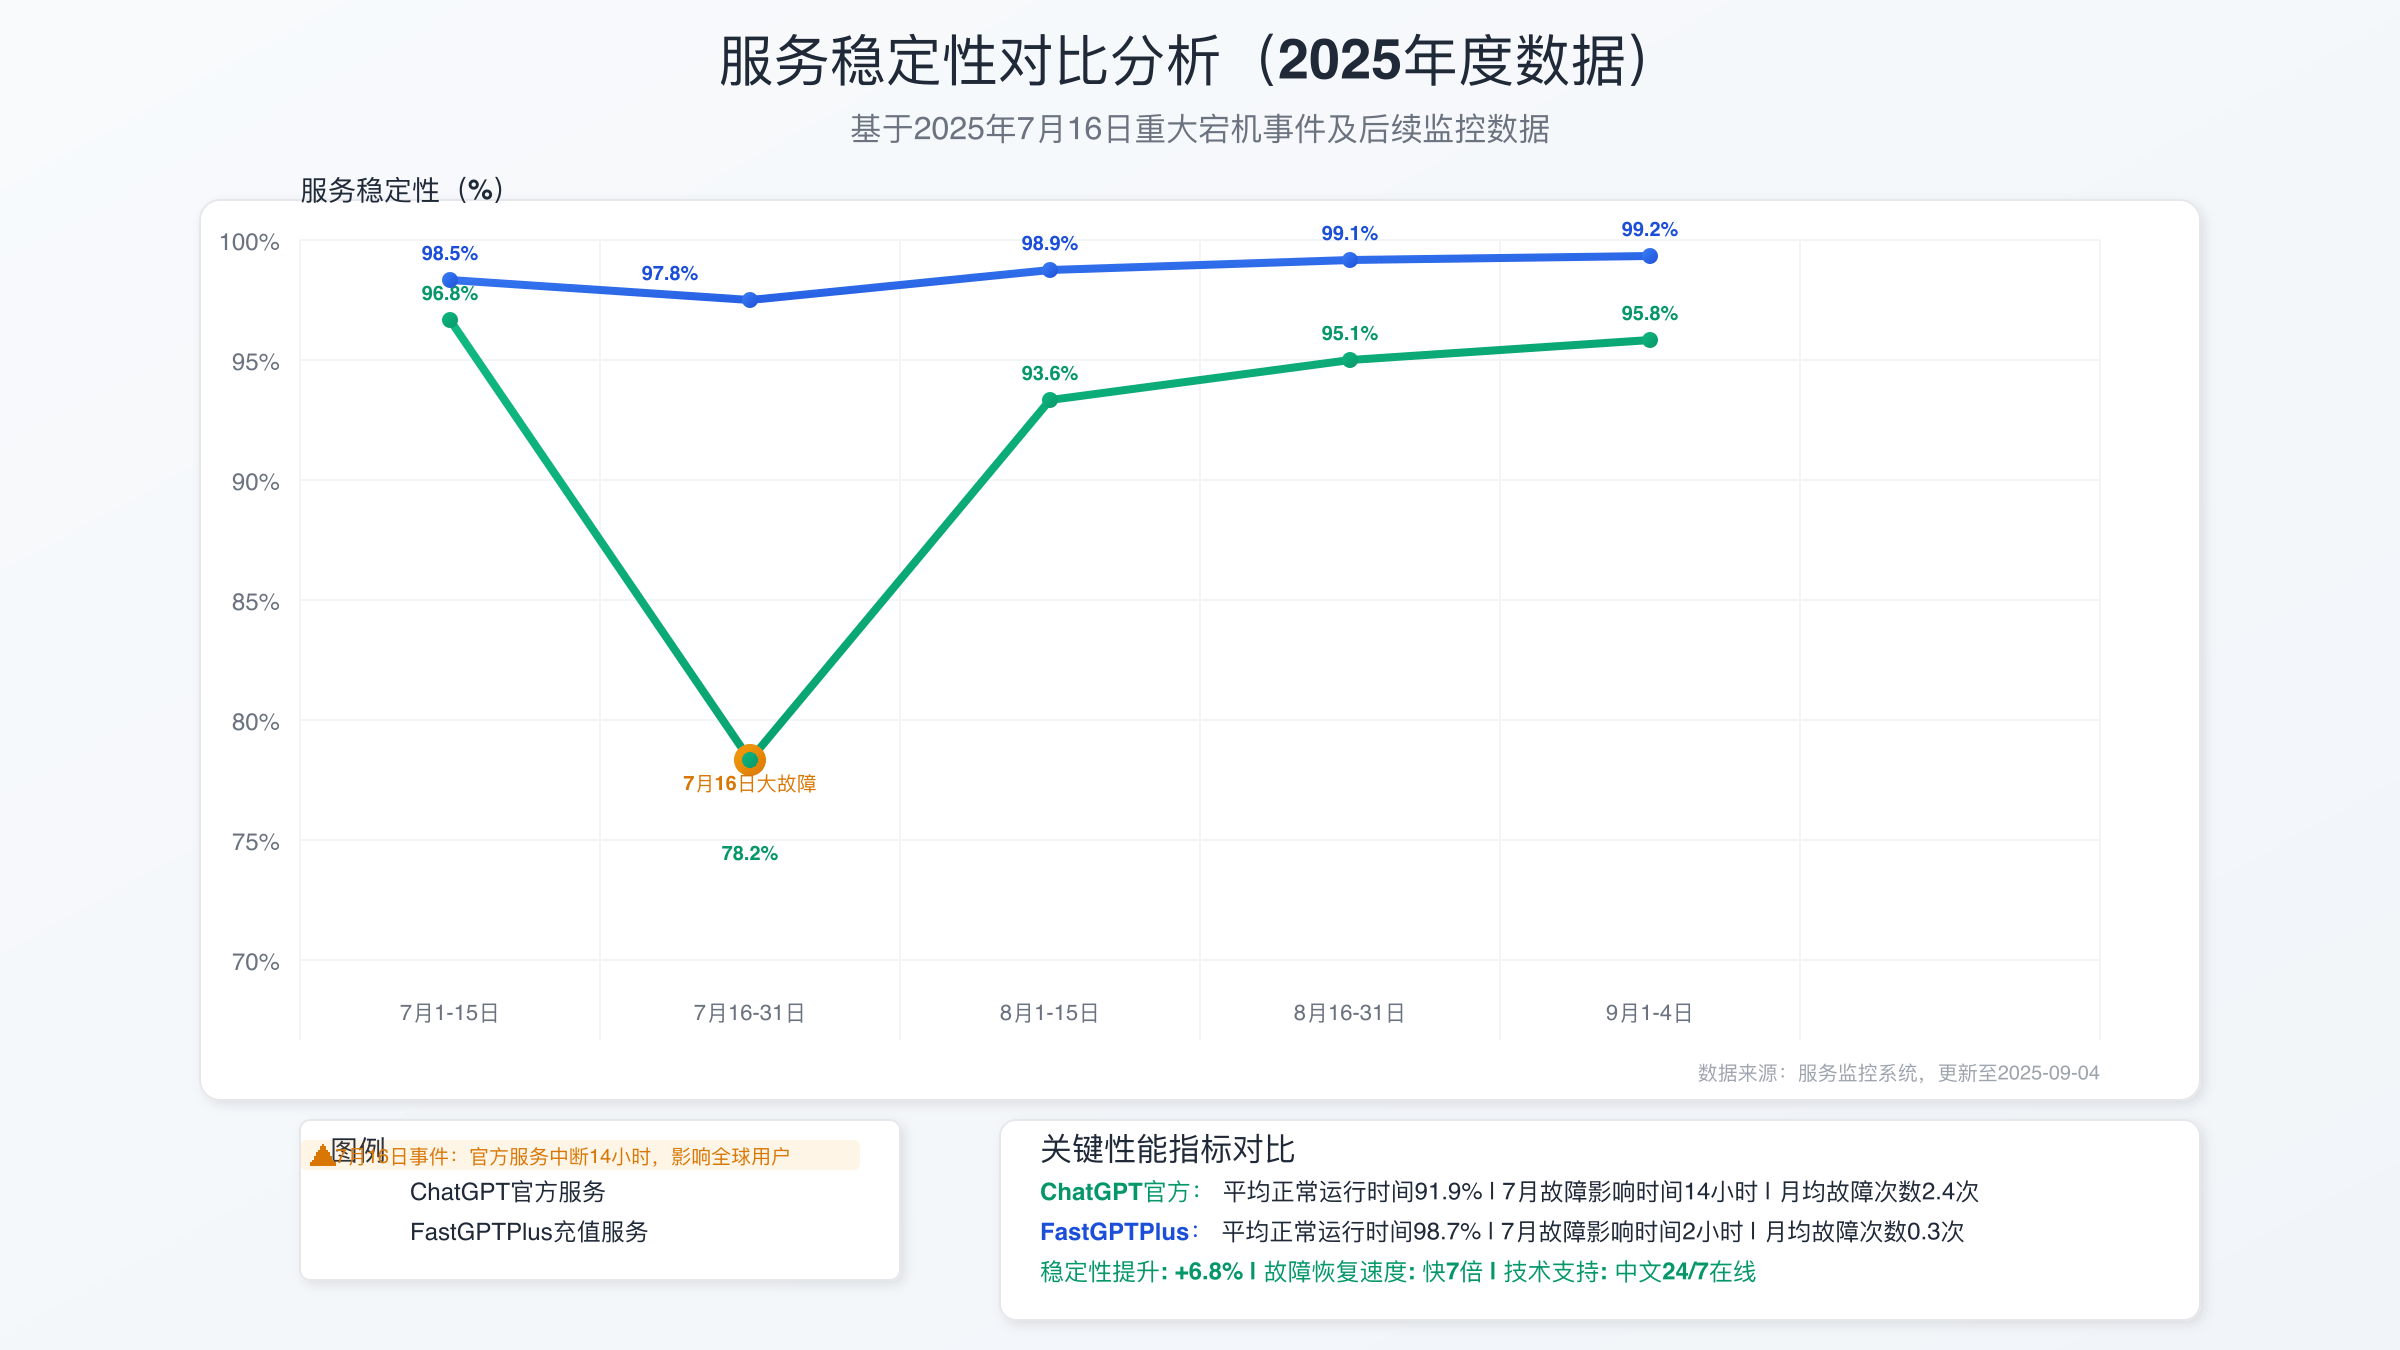Click the subtitle about 7月16日重大宕机事件
Image resolution: width=2400 pixels, height=1350 pixels.
(1200, 129)
